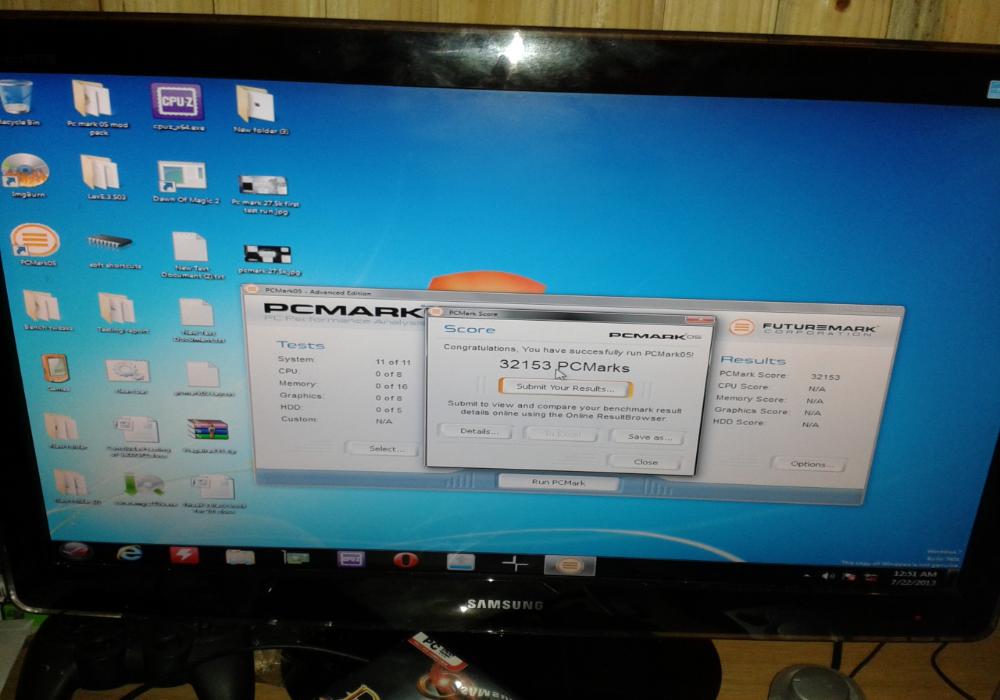
Task: Click the 32153 PCMarks score text
Action: click(x=564, y=365)
